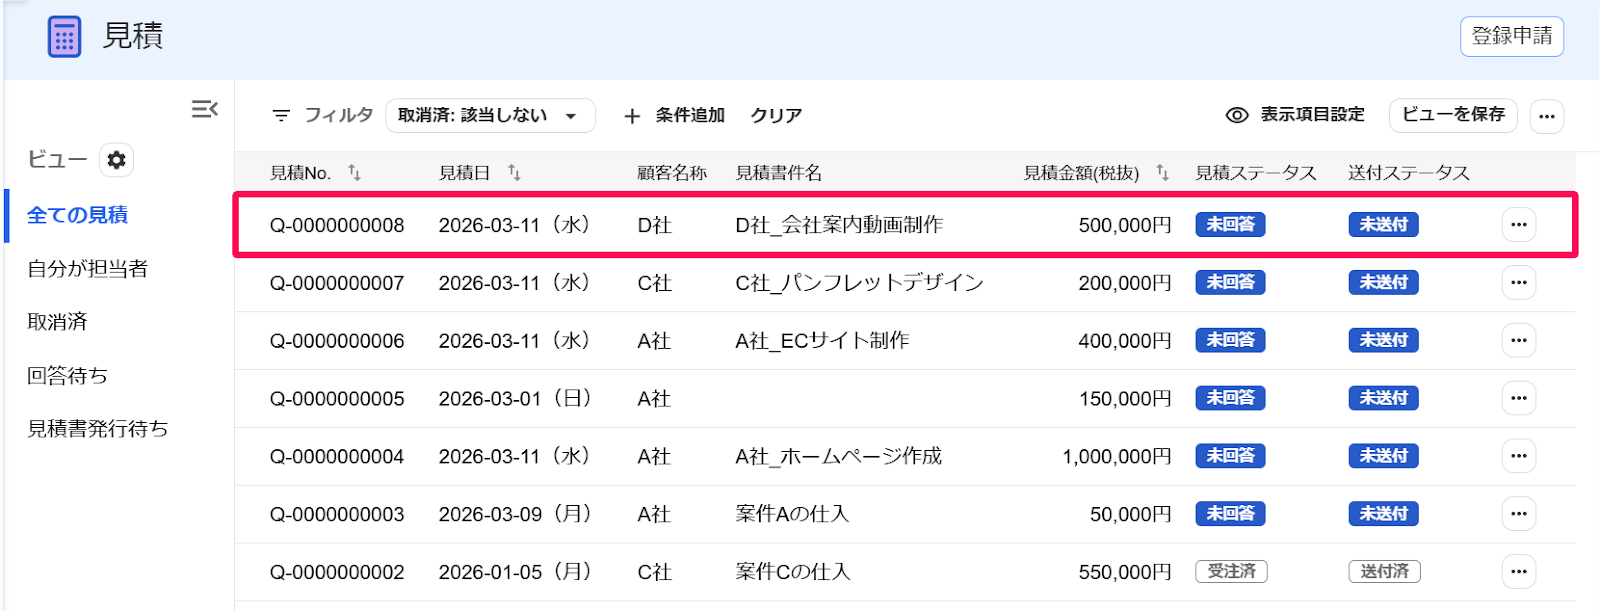Click the calculator app icon beside 見積
The width and height of the screenshot is (1600, 611).
(x=64, y=37)
